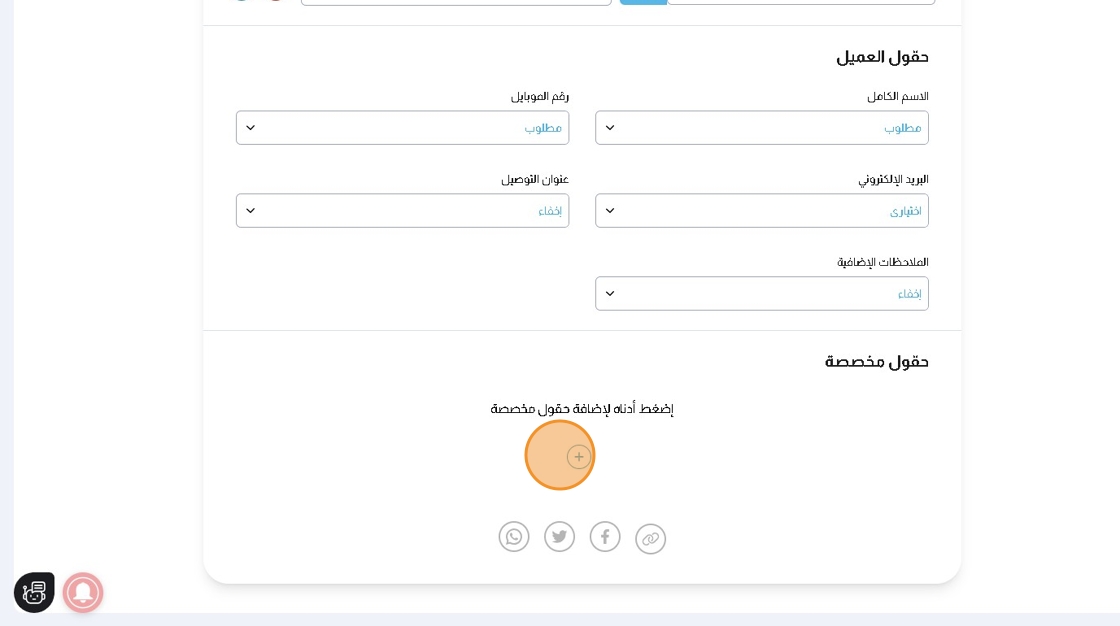Open الملاحظات الإضافية dropdown
This screenshot has width=1120, height=626.
(x=761, y=293)
